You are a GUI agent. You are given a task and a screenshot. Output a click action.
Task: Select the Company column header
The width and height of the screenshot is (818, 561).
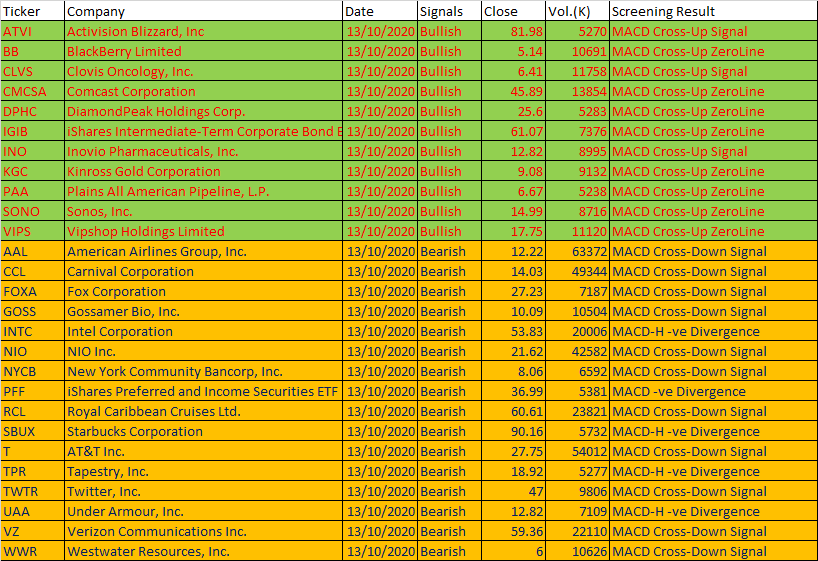pos(203,11)
